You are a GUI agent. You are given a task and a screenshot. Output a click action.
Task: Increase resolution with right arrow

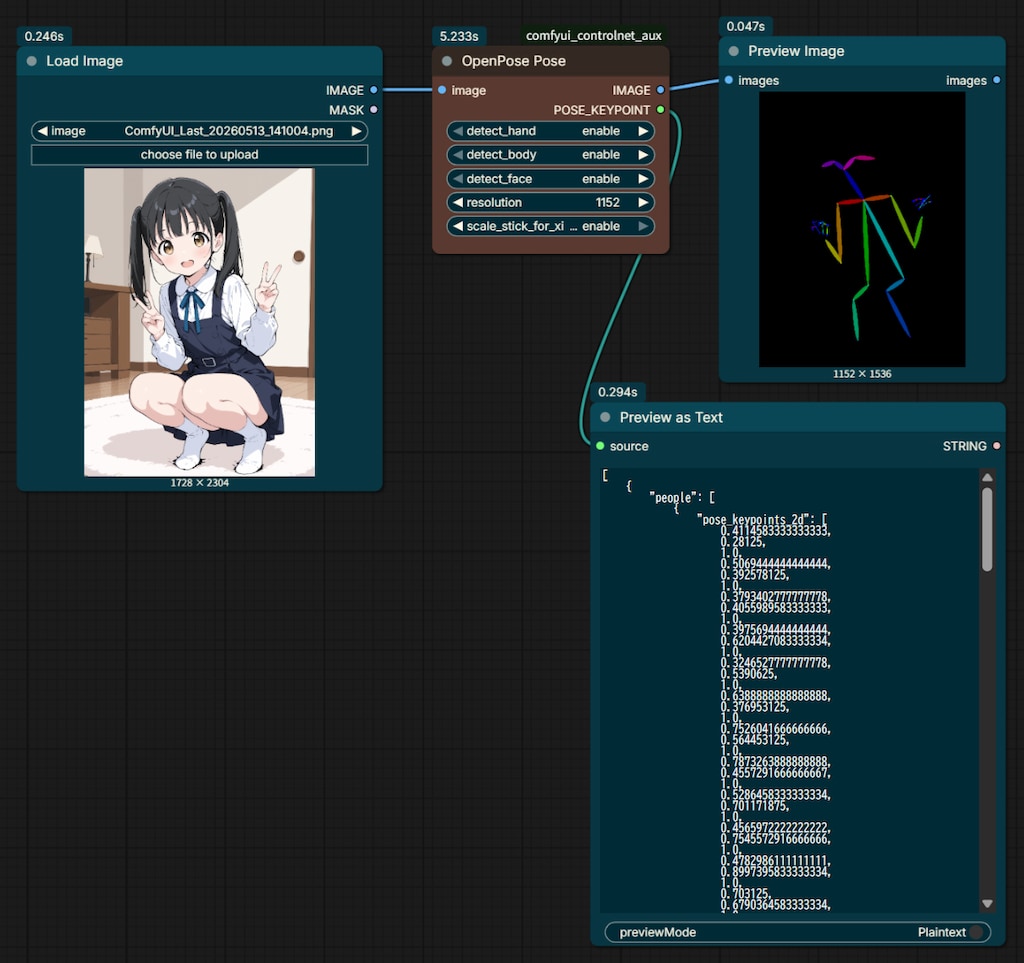[643, 202]
